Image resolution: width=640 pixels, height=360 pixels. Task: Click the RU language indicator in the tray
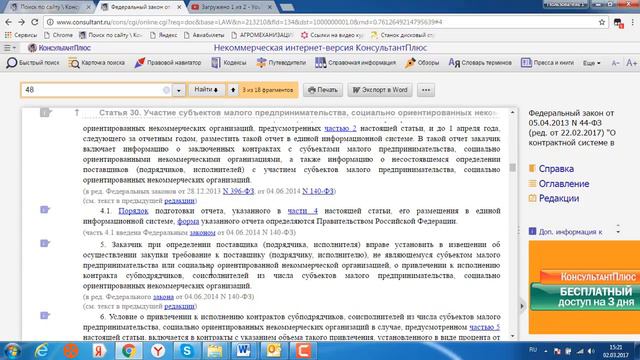tap(533, 350)
